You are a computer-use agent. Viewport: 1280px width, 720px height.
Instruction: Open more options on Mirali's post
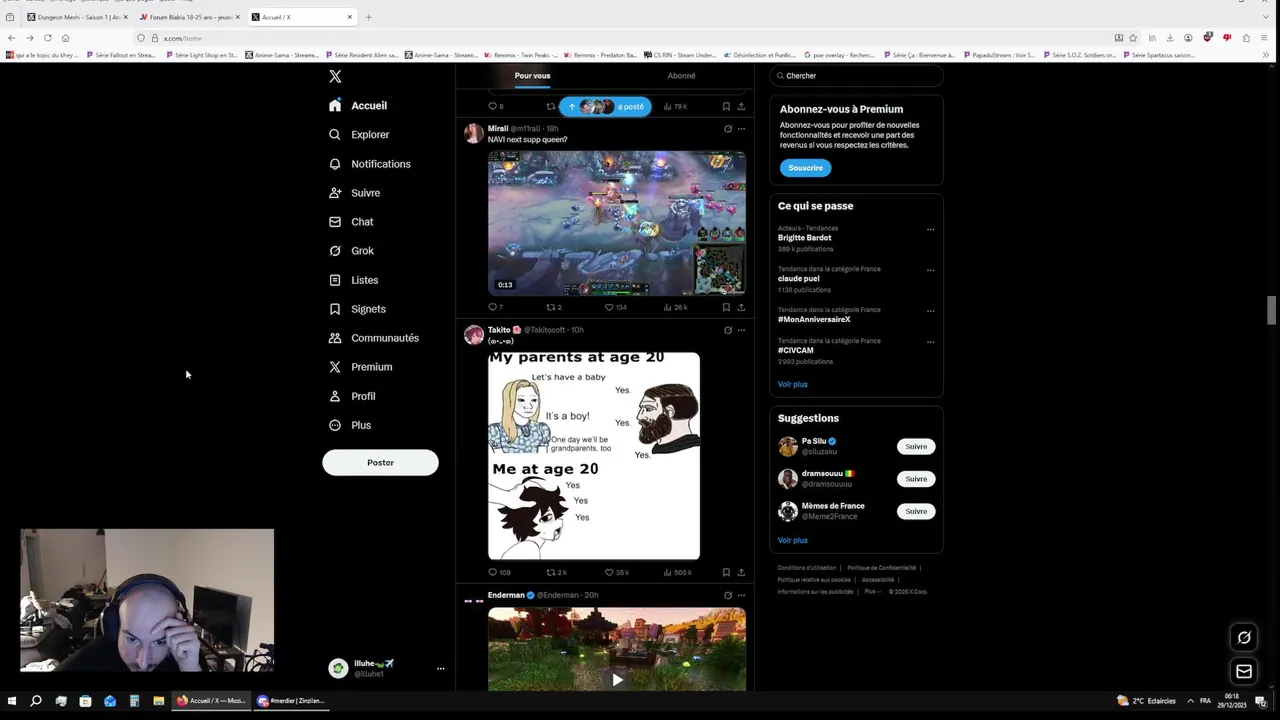pos(741,129)
